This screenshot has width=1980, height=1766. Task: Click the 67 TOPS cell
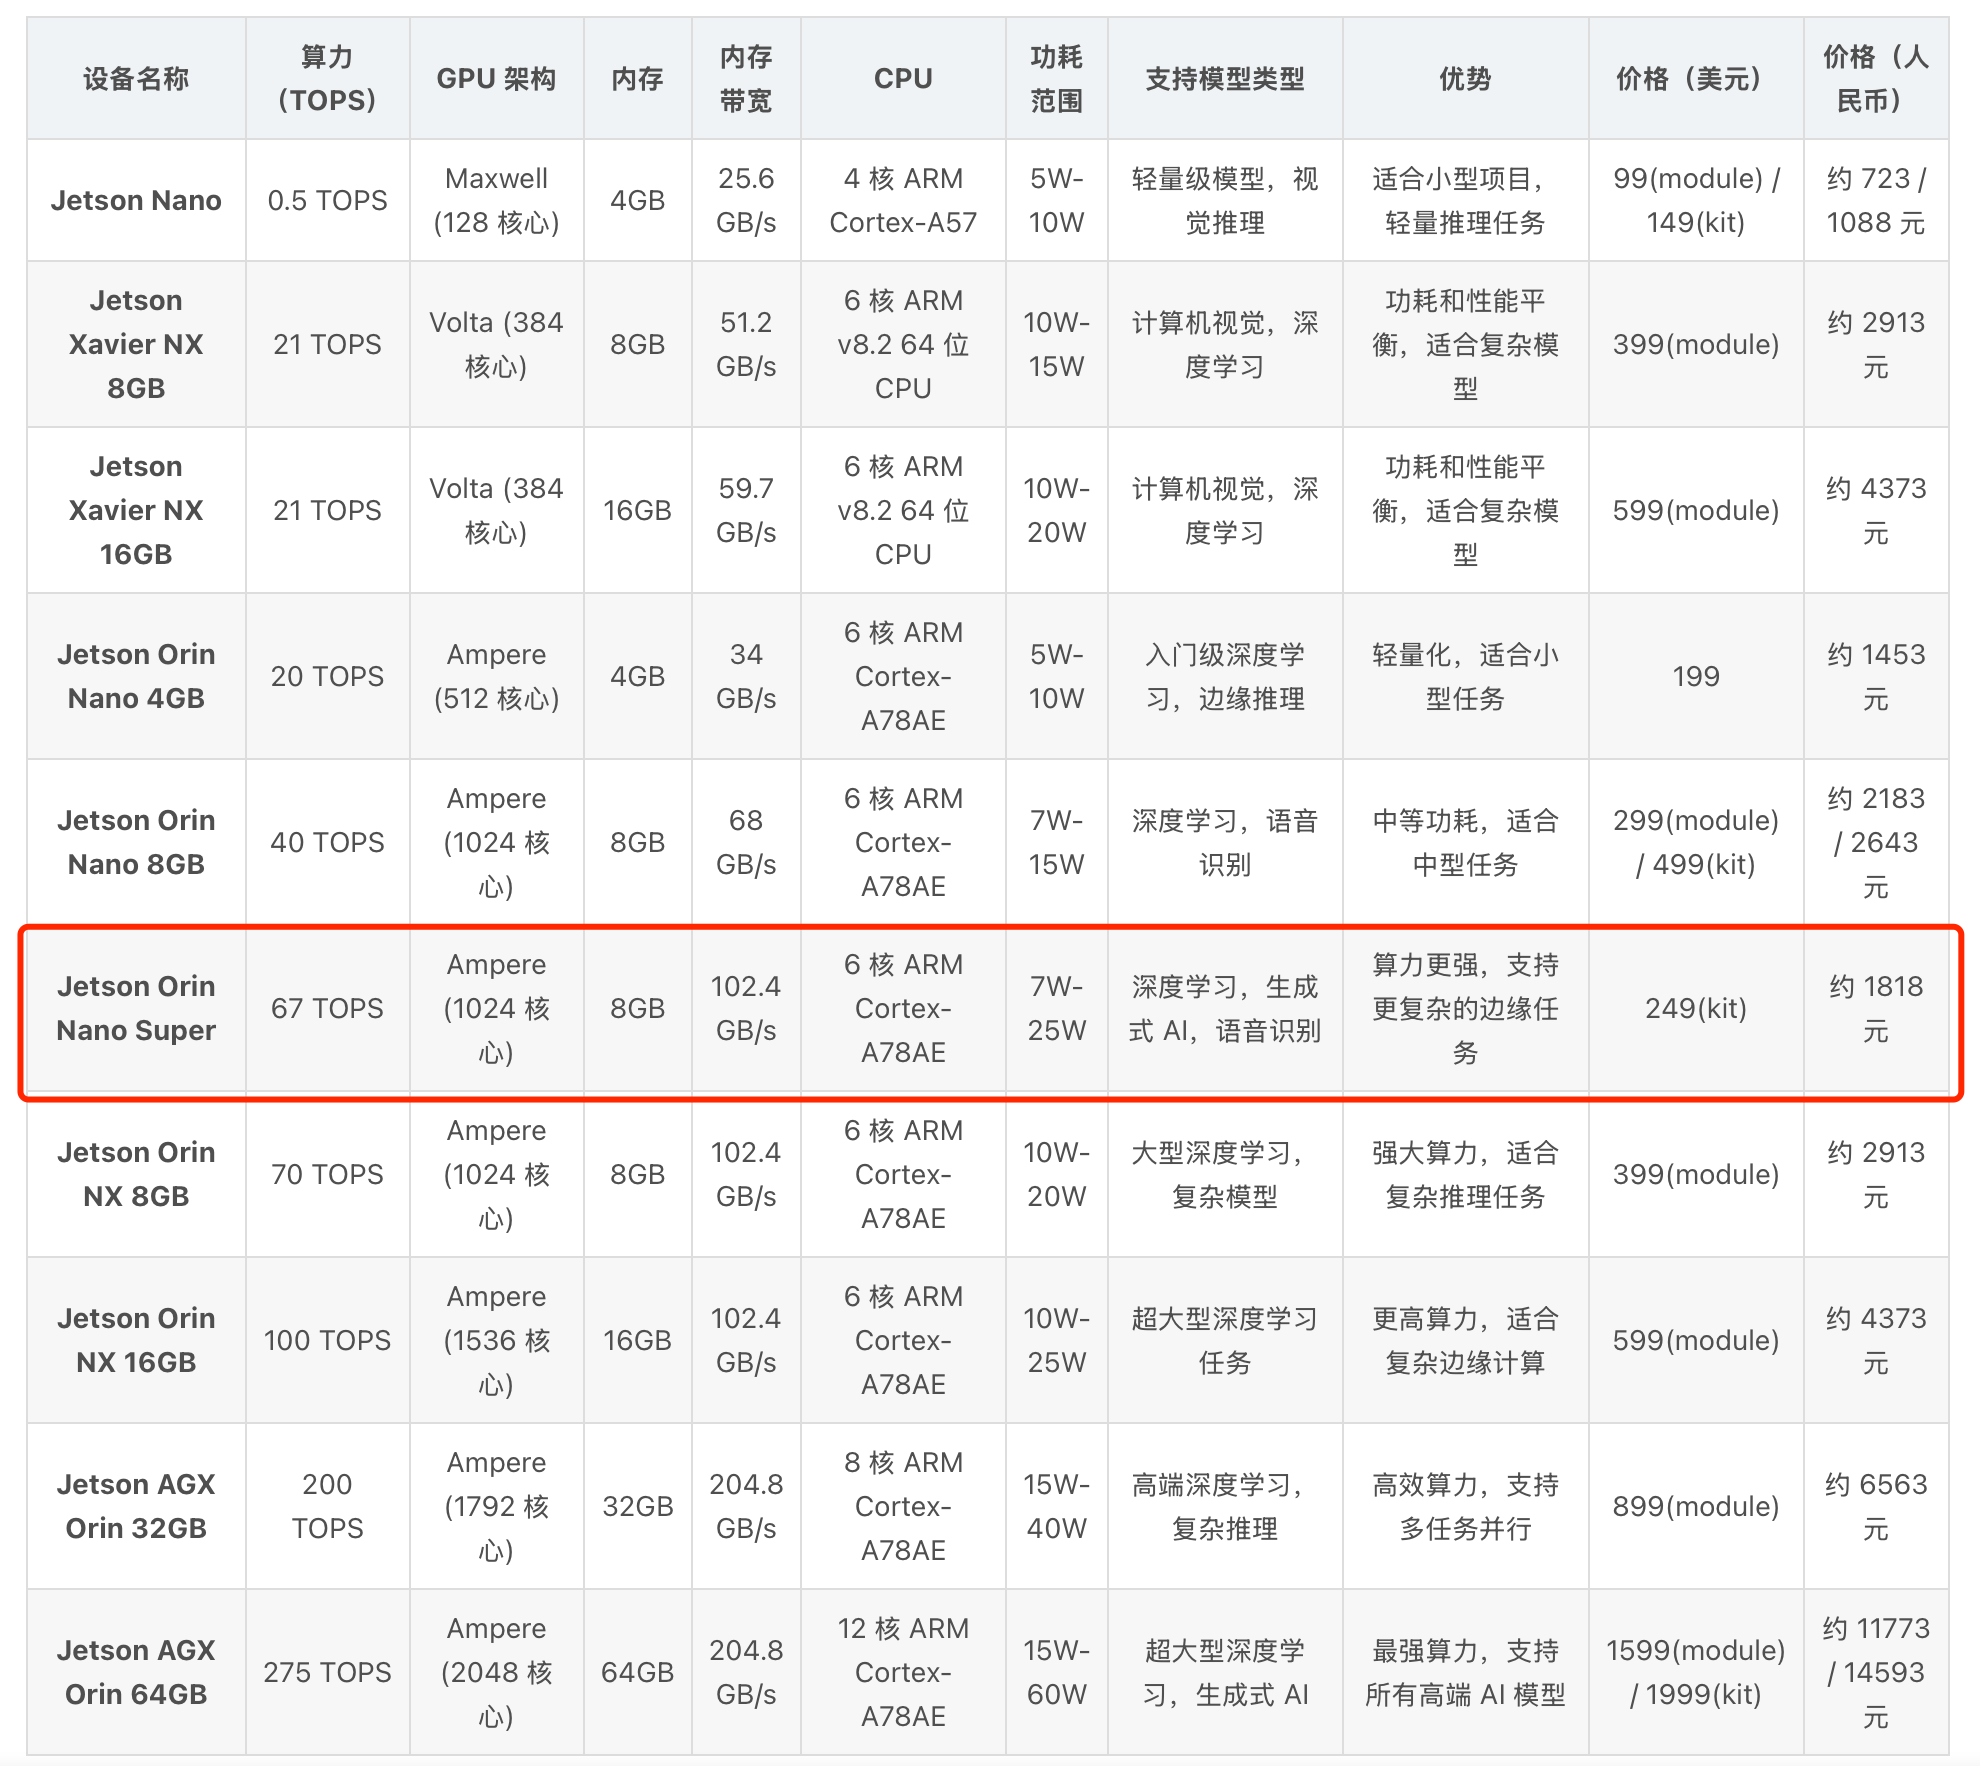point(327,1008)
